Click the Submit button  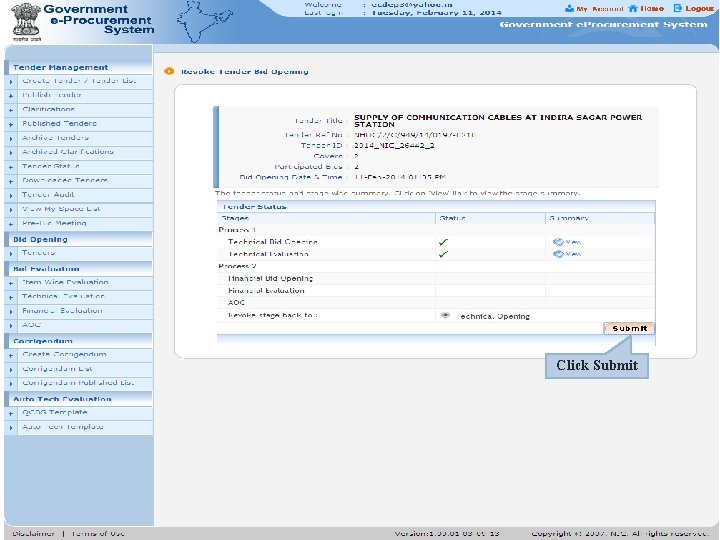pyautogui.click(x=629, y=328)
